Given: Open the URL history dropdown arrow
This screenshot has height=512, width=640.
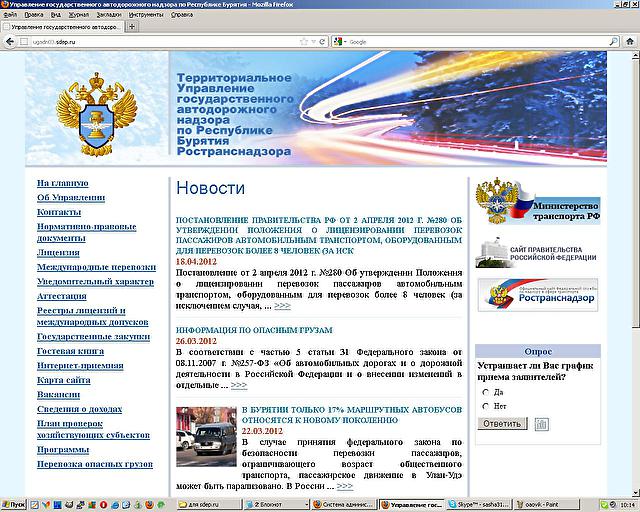Looking at the screenshot, I should tap(313, 42).
